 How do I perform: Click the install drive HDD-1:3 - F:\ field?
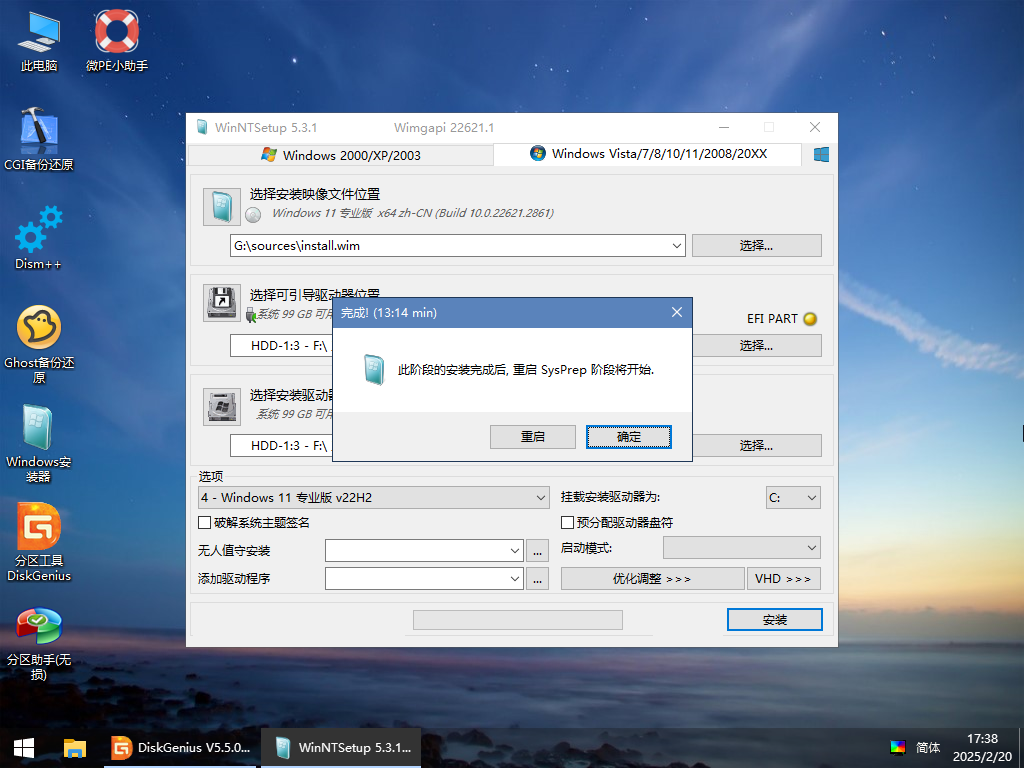tap(281, 445)
